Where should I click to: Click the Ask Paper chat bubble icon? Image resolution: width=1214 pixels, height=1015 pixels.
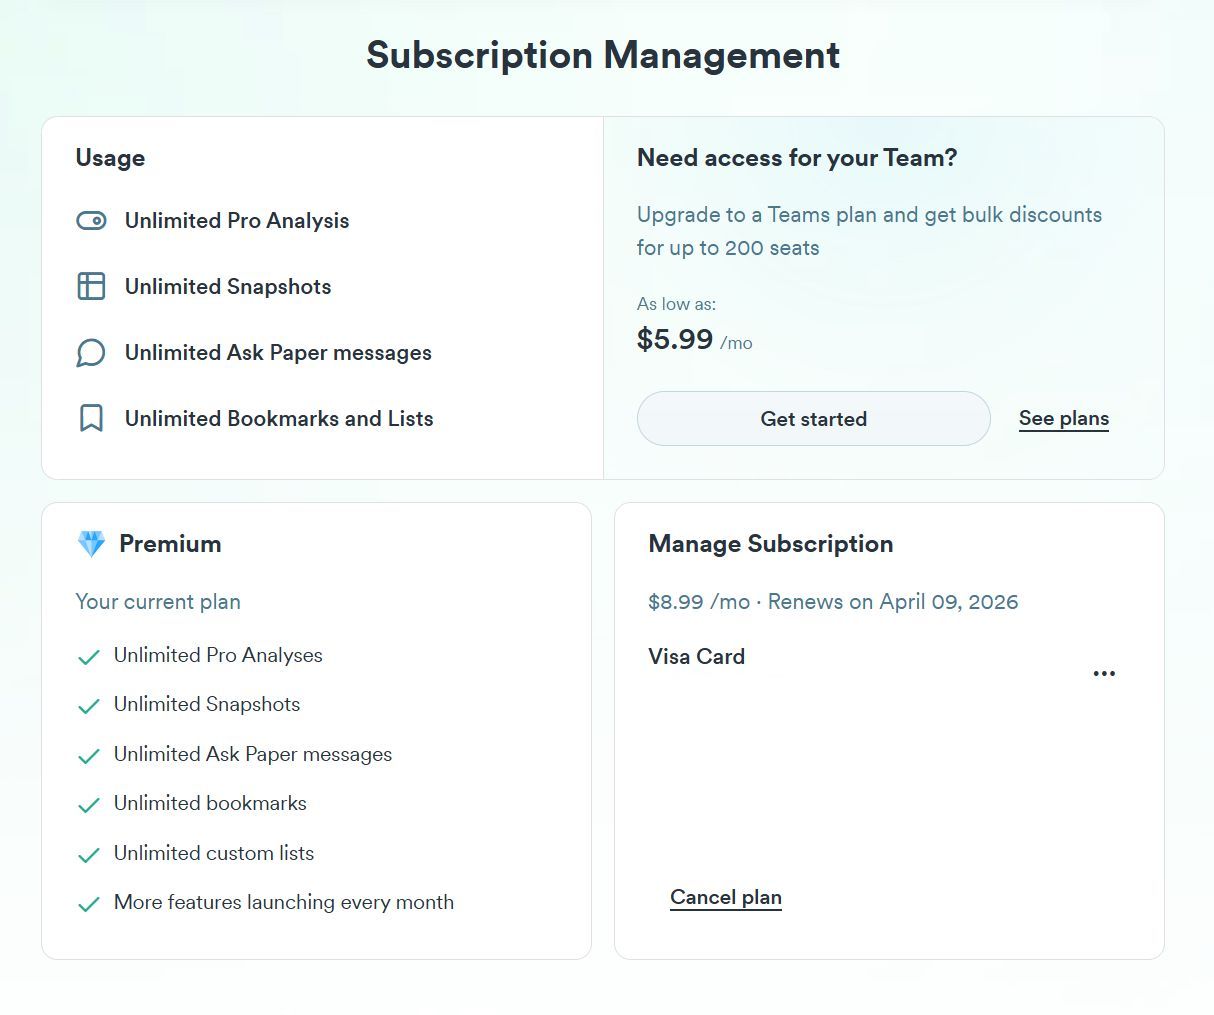91,353
